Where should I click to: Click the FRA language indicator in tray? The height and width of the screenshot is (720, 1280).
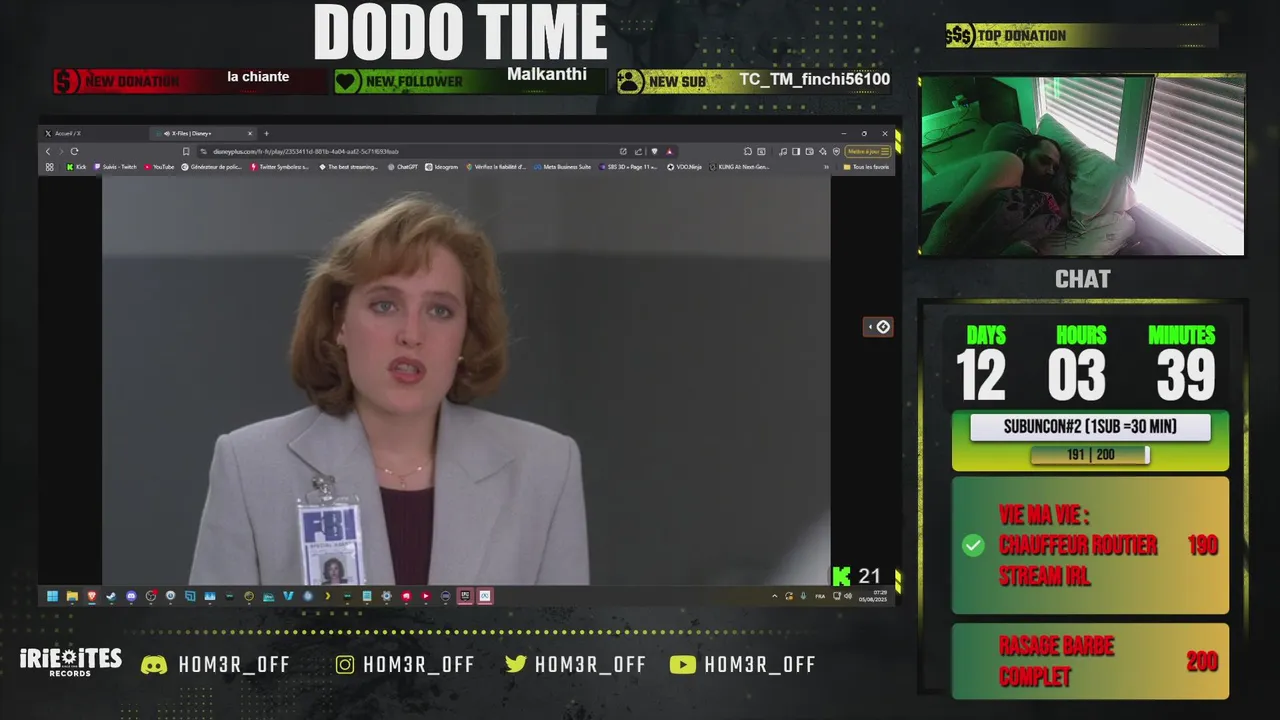(820, 596)
